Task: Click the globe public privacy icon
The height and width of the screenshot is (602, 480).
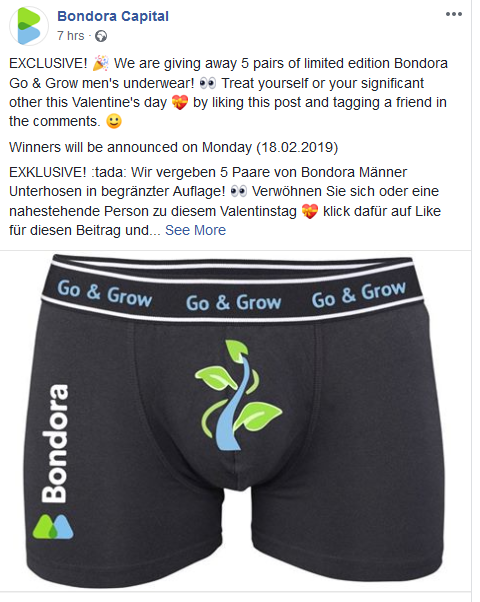Action: coord(101,36)
